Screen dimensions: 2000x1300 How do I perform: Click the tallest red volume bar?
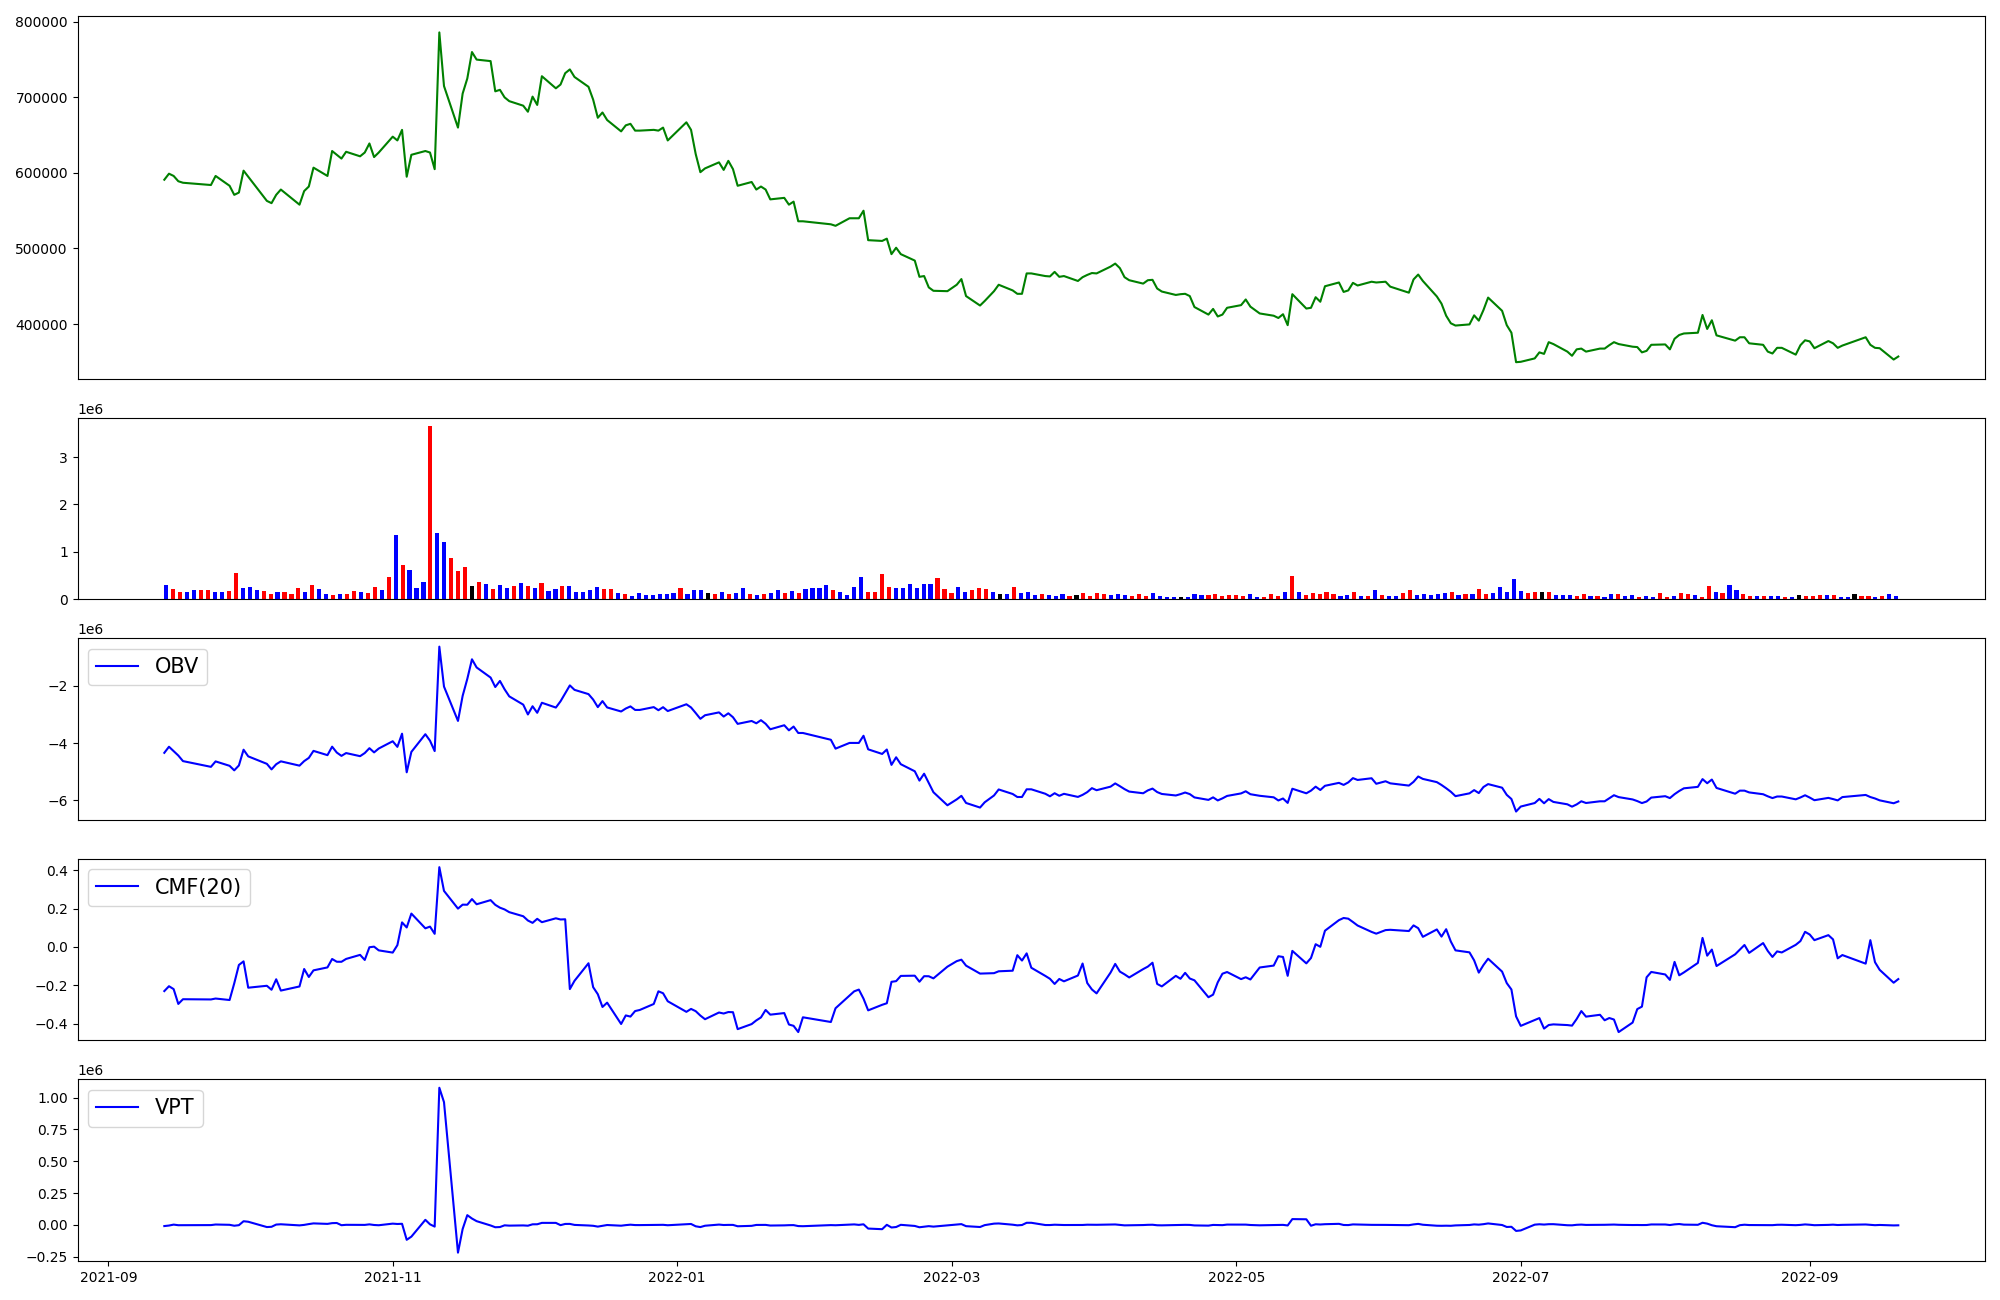pyautogui.click(x=430, y=510)
